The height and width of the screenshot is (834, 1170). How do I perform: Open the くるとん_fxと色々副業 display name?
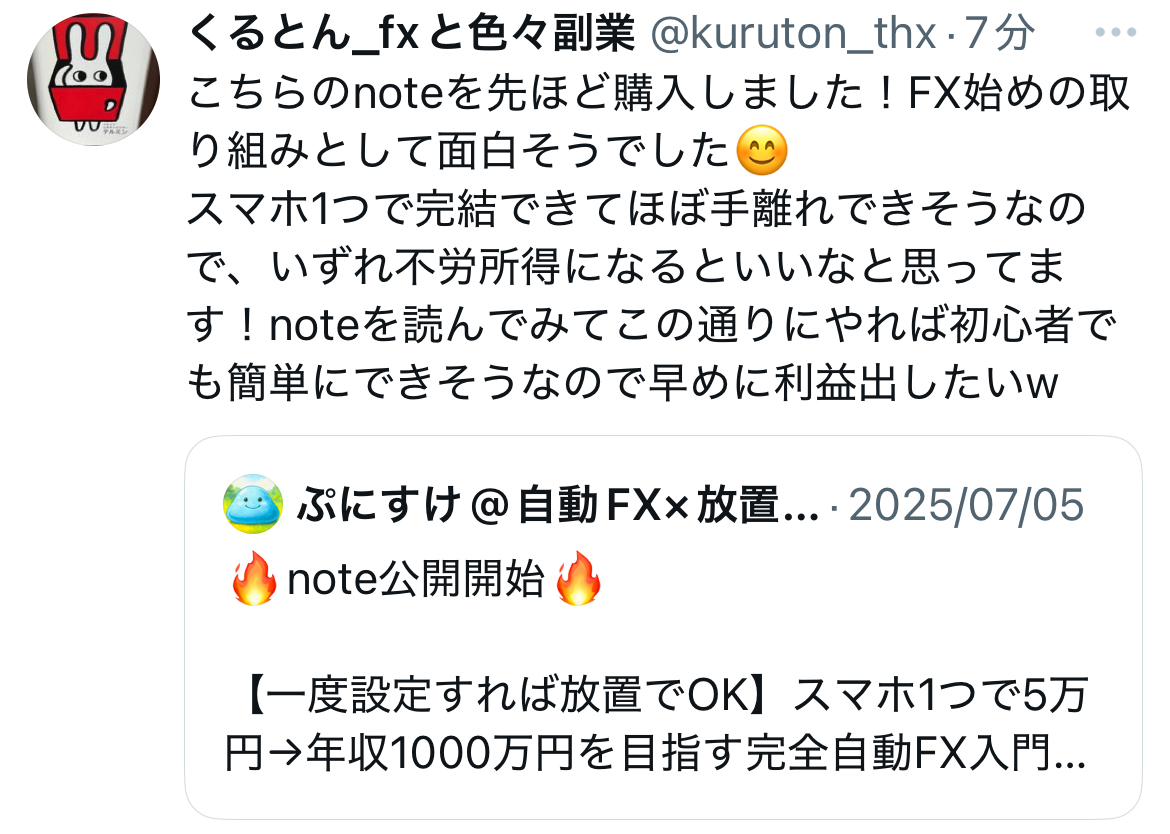pyautogui.click(x=411, y=34)
